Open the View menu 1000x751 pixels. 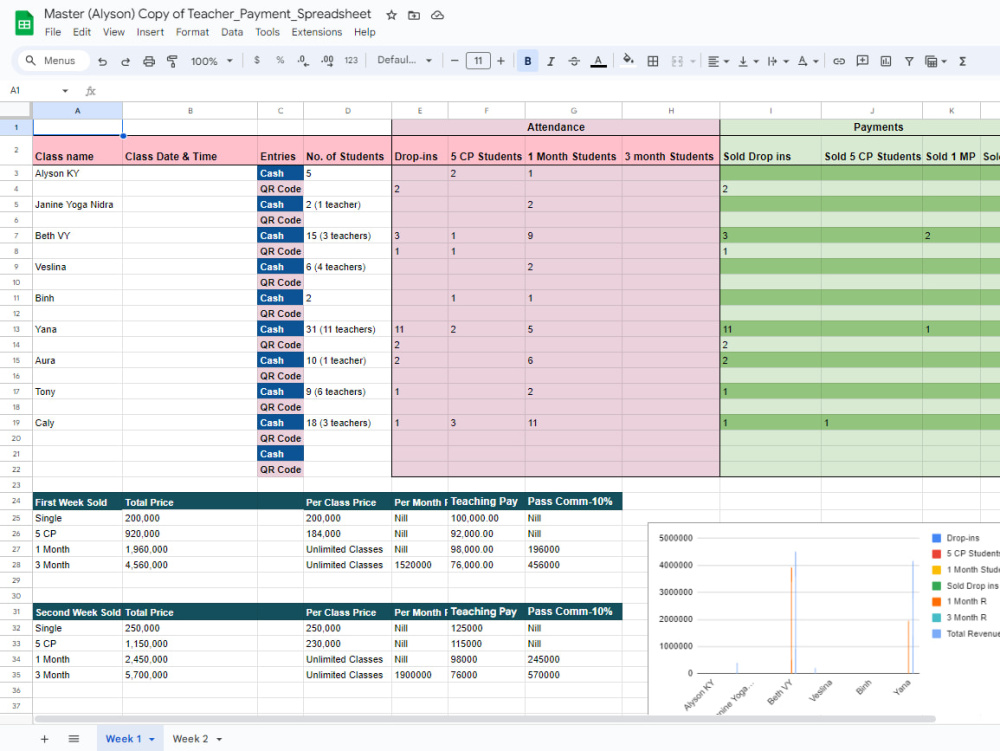(x=114, y=32)
